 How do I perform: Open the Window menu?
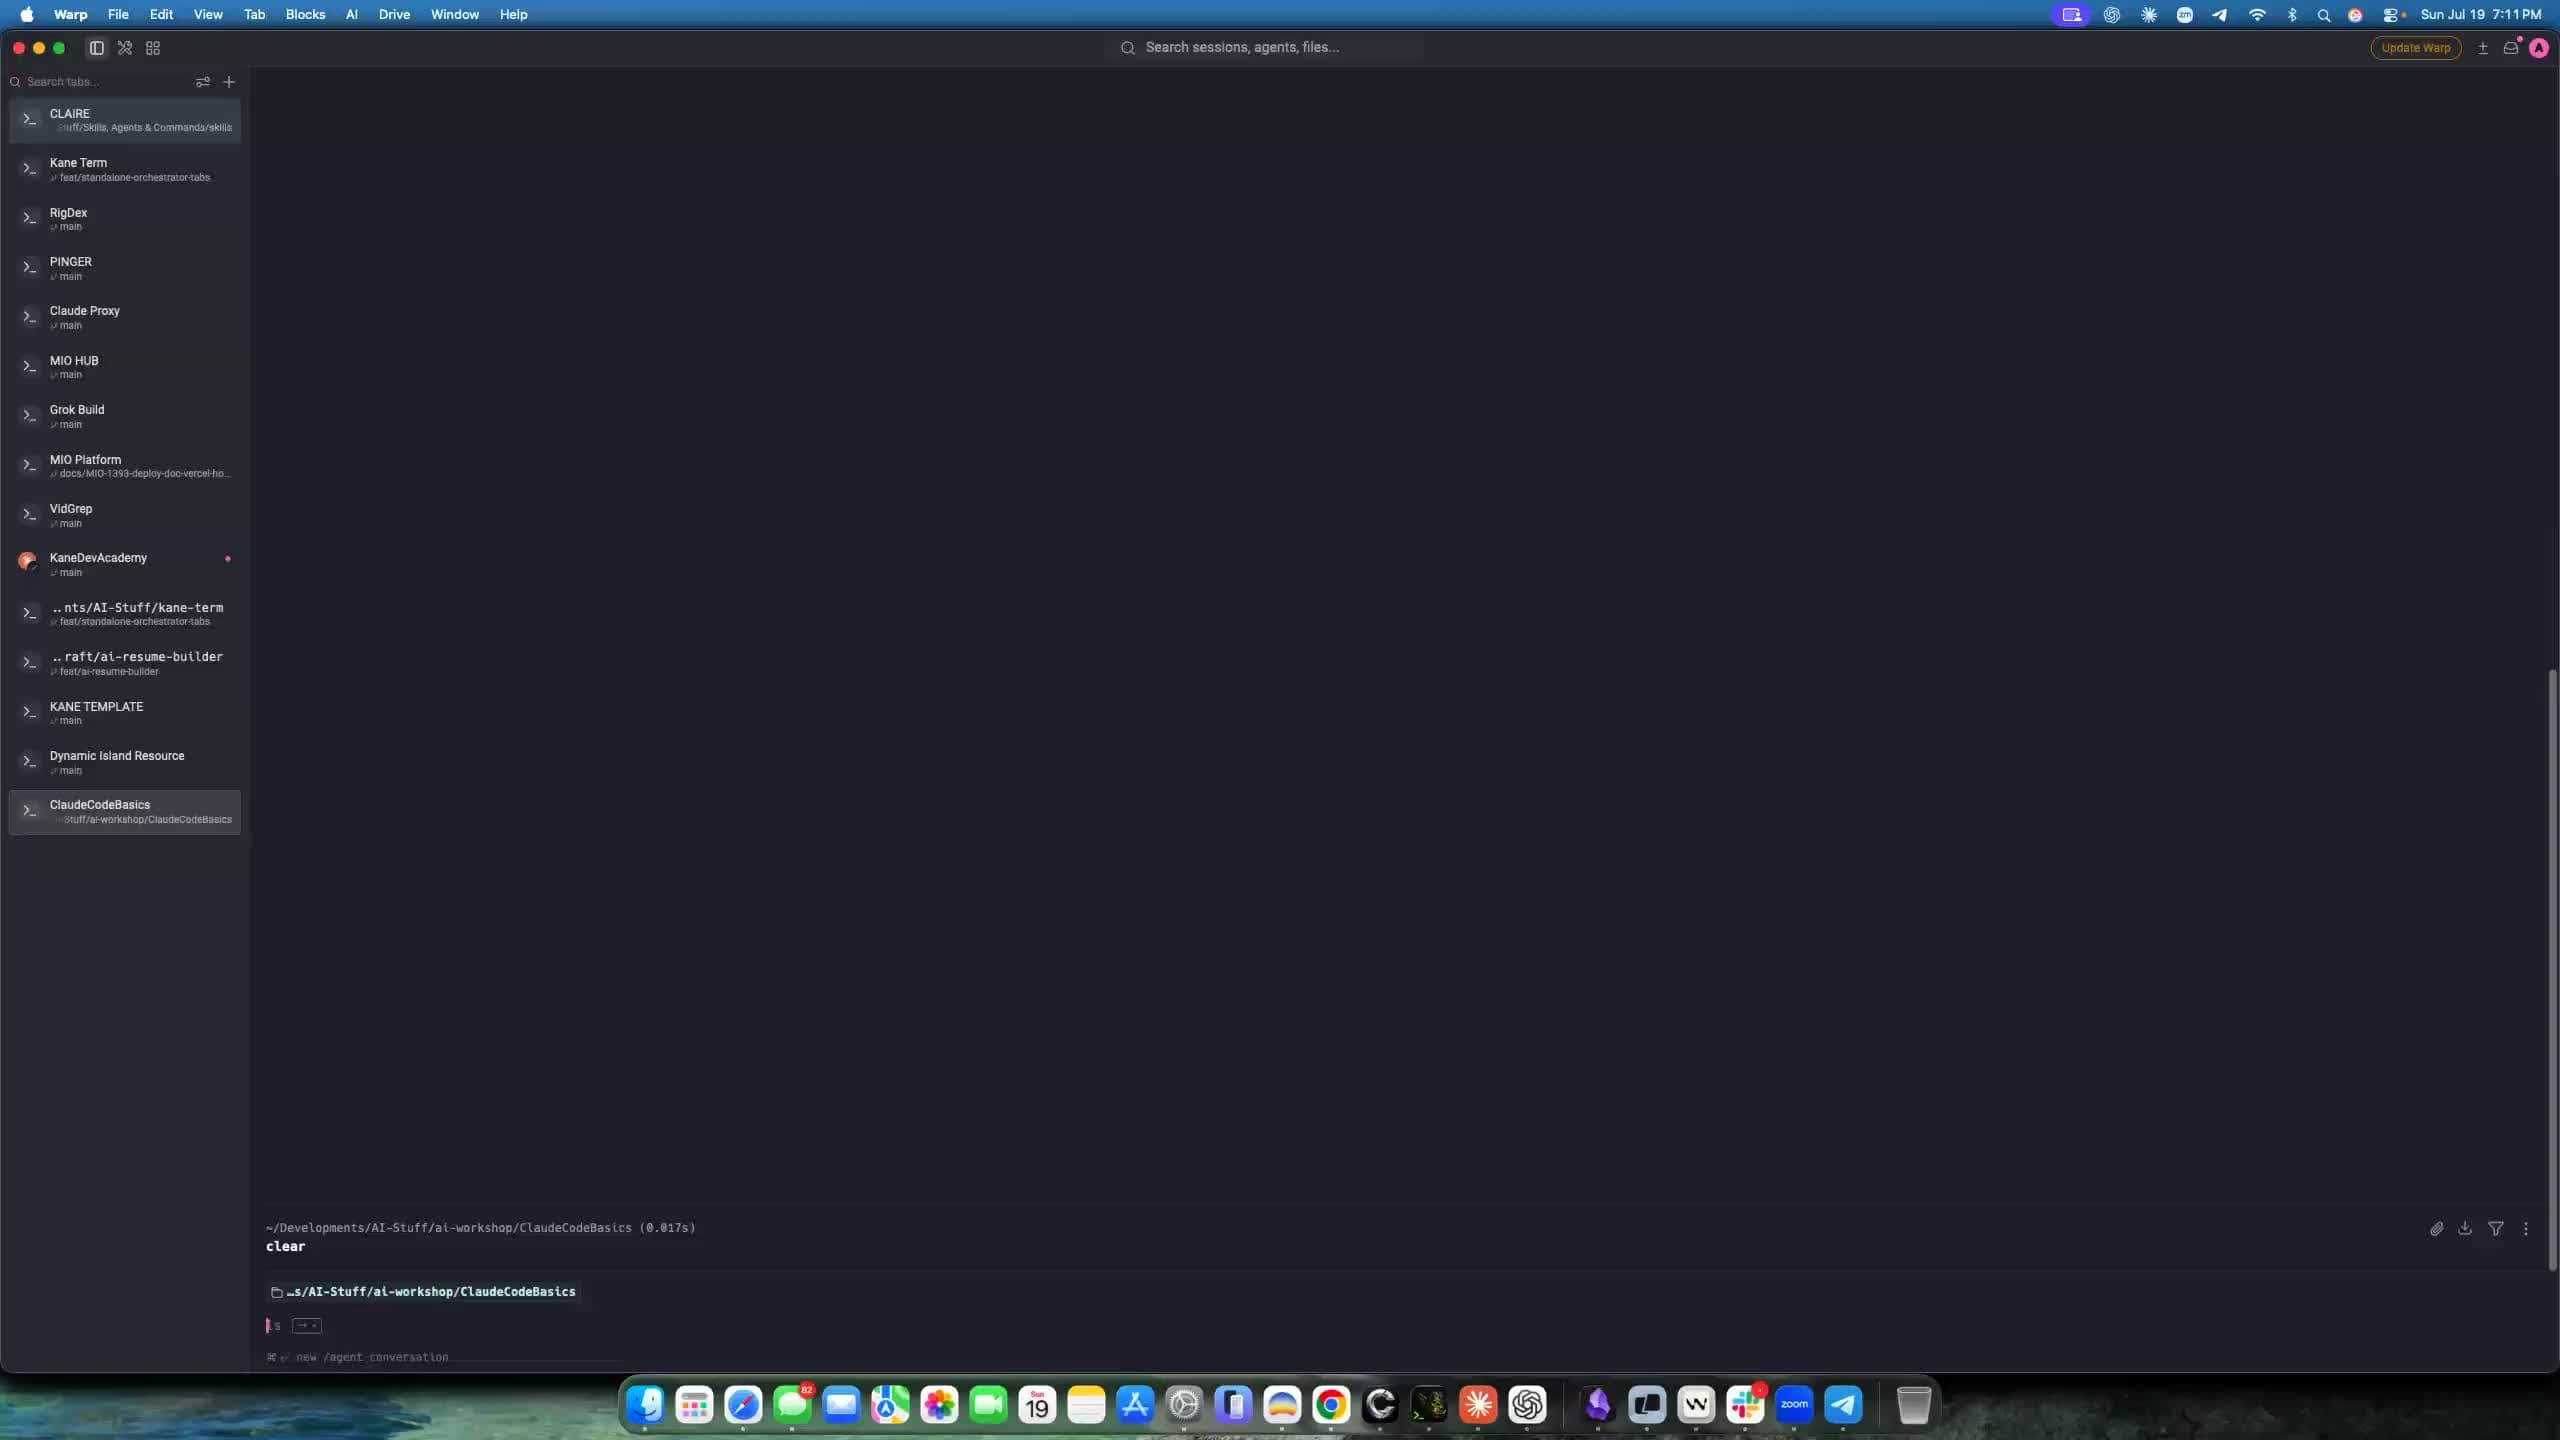click(x=455, y=14)
